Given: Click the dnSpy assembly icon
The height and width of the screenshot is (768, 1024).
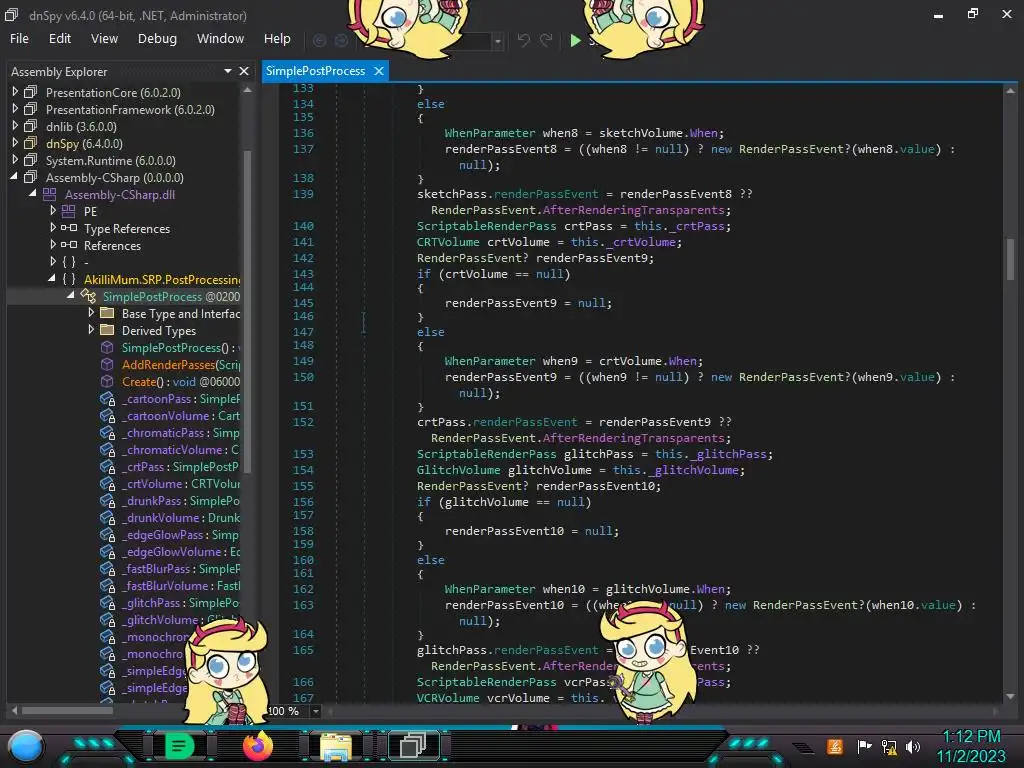Looking at the screenshot, I should pos(31,143).
